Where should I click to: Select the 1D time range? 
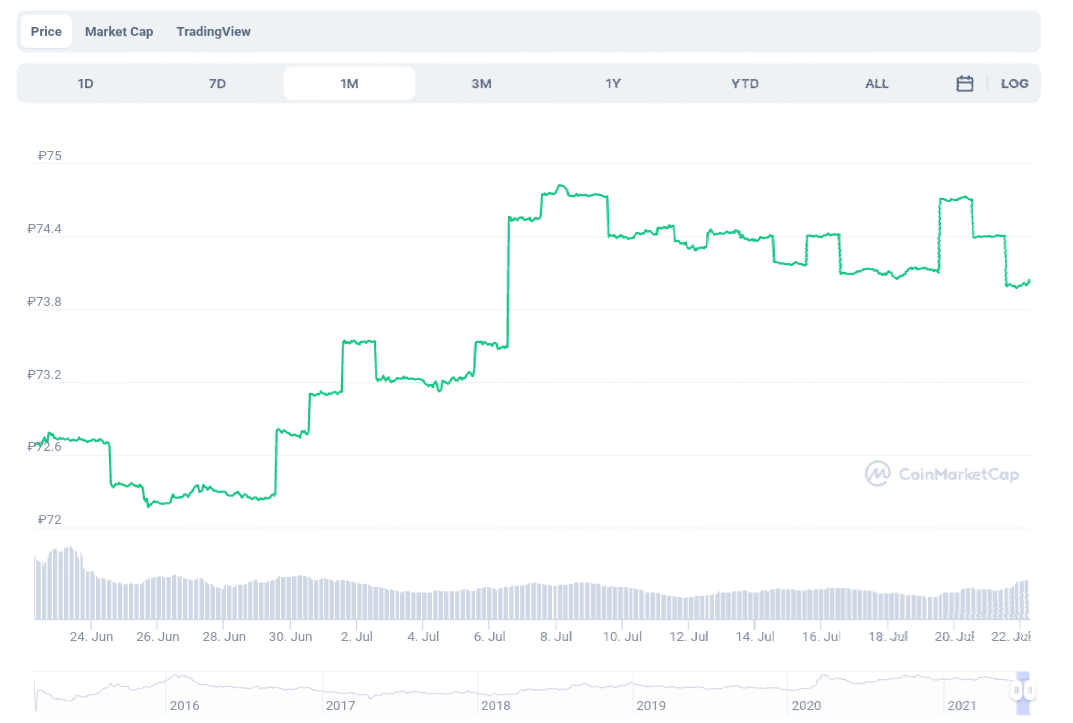pos(85,84)
